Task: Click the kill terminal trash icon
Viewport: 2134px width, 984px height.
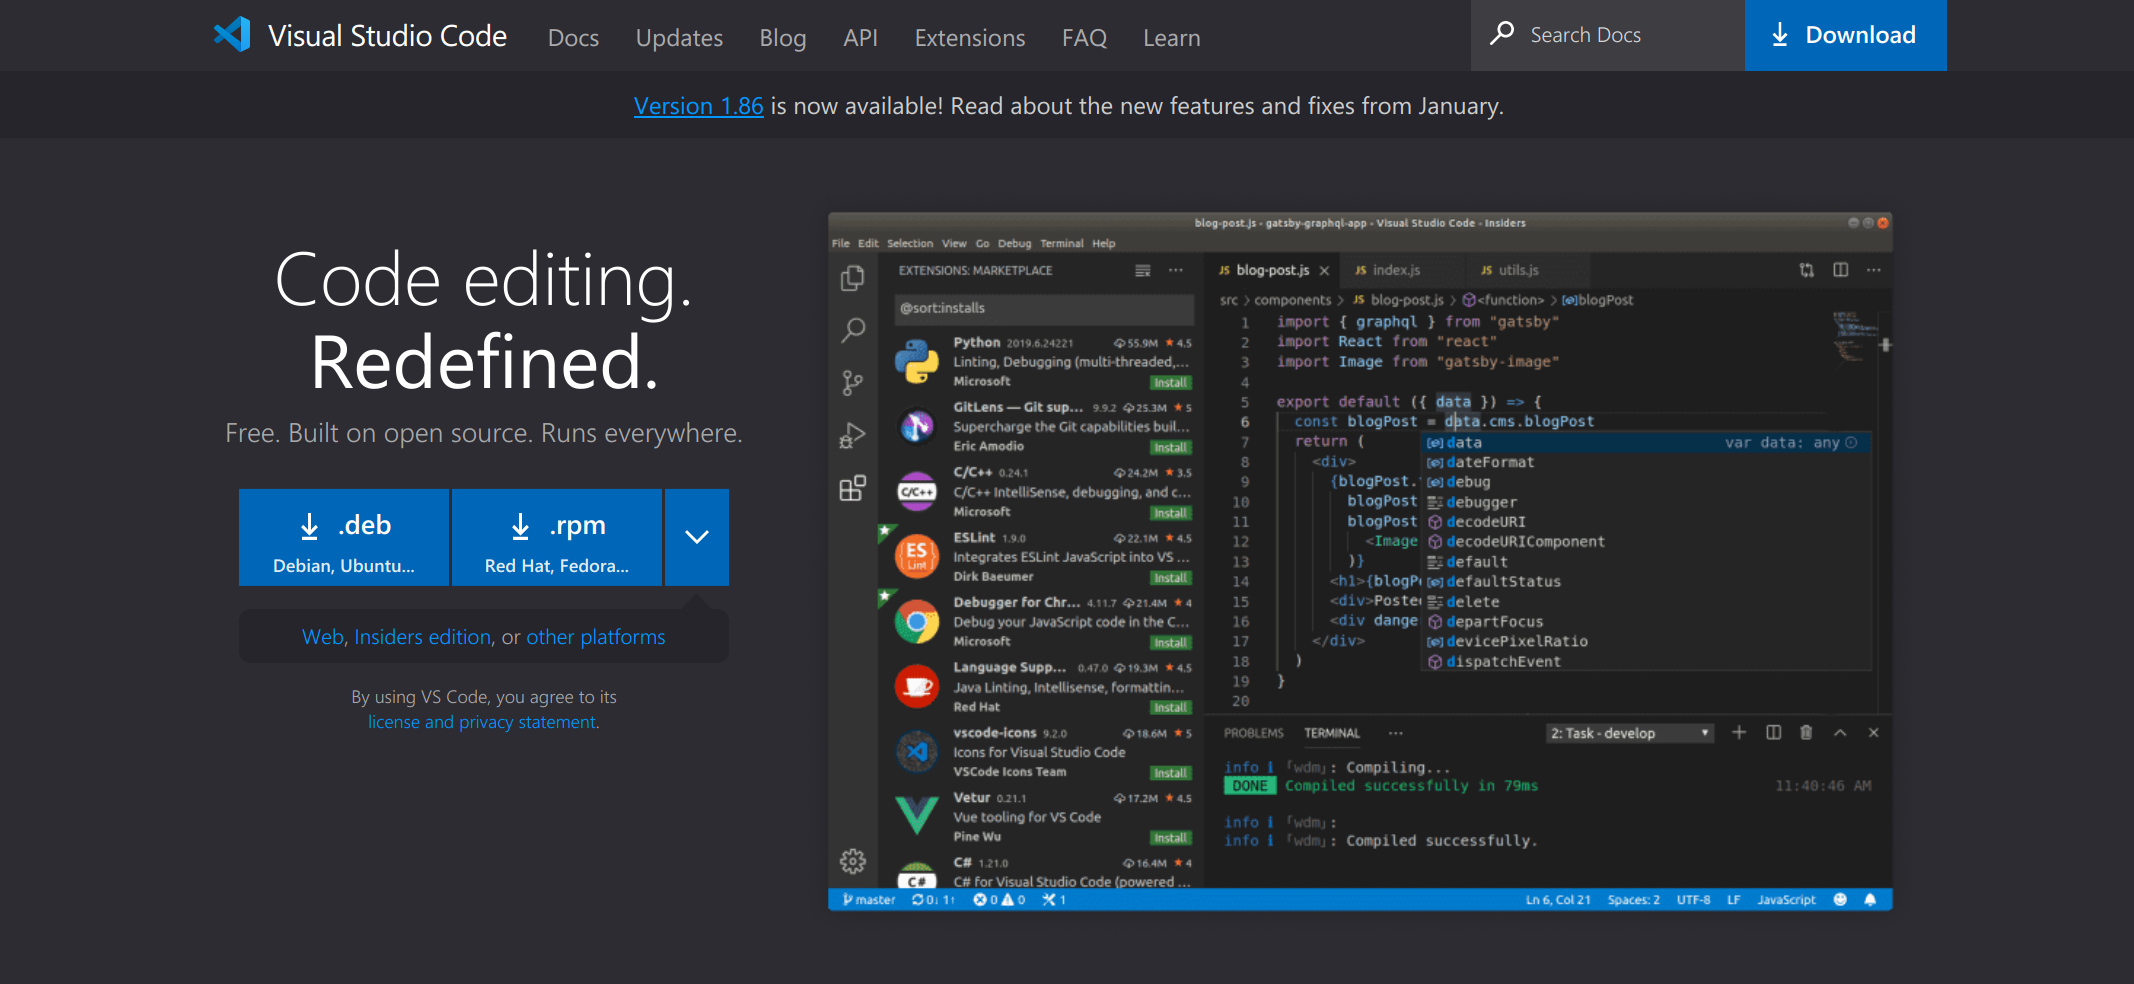Action: (1806, 733)
